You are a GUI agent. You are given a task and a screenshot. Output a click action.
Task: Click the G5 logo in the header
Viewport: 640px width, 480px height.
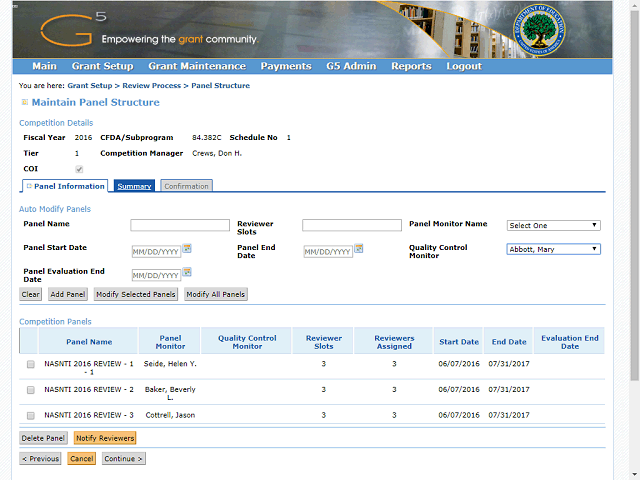[x=70, y=30]
